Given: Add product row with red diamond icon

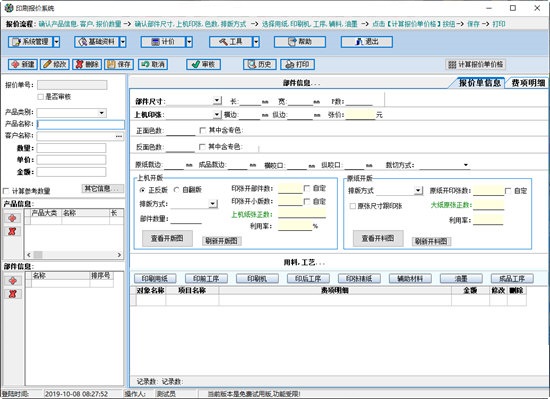Looking at the screenshot, I should 12,218.
